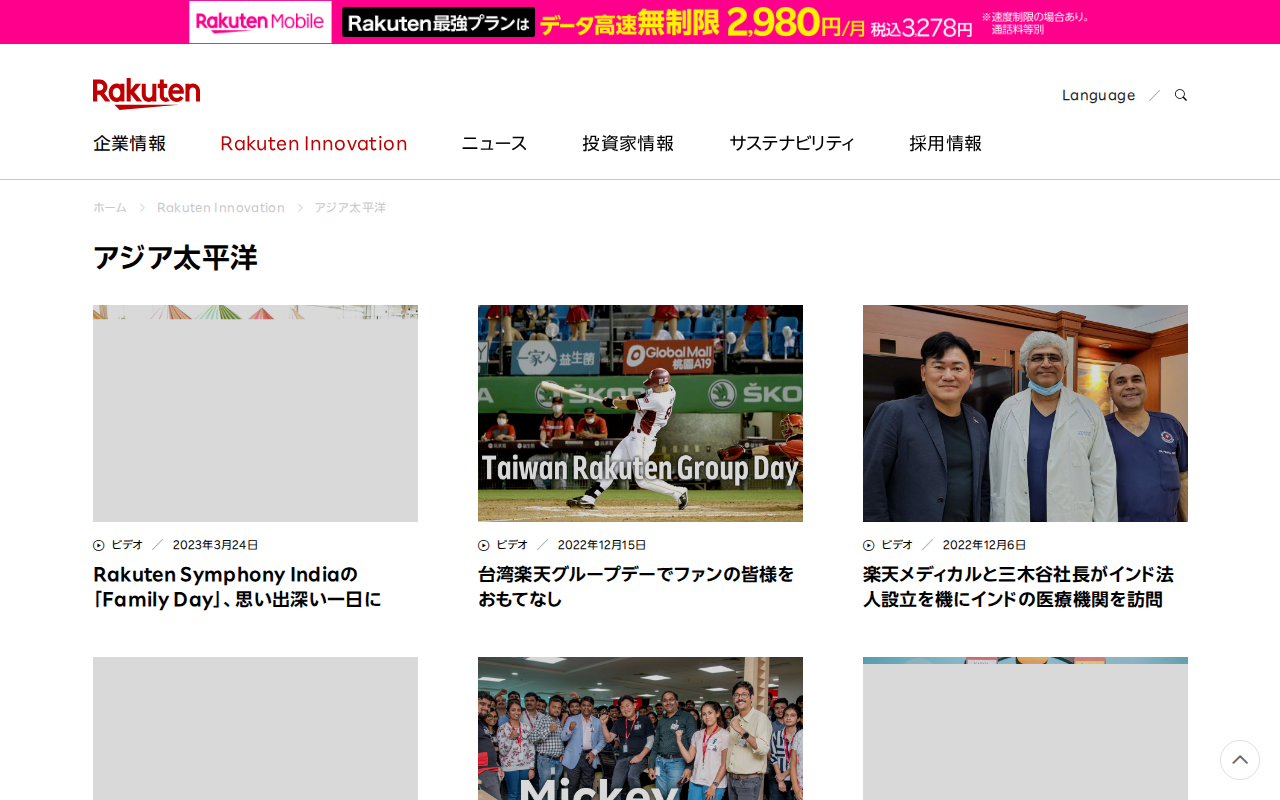Click the アジア太平洋 breadcrumb text
The width and height of the screenshot is (1280, 800).
tap(350, 207)
